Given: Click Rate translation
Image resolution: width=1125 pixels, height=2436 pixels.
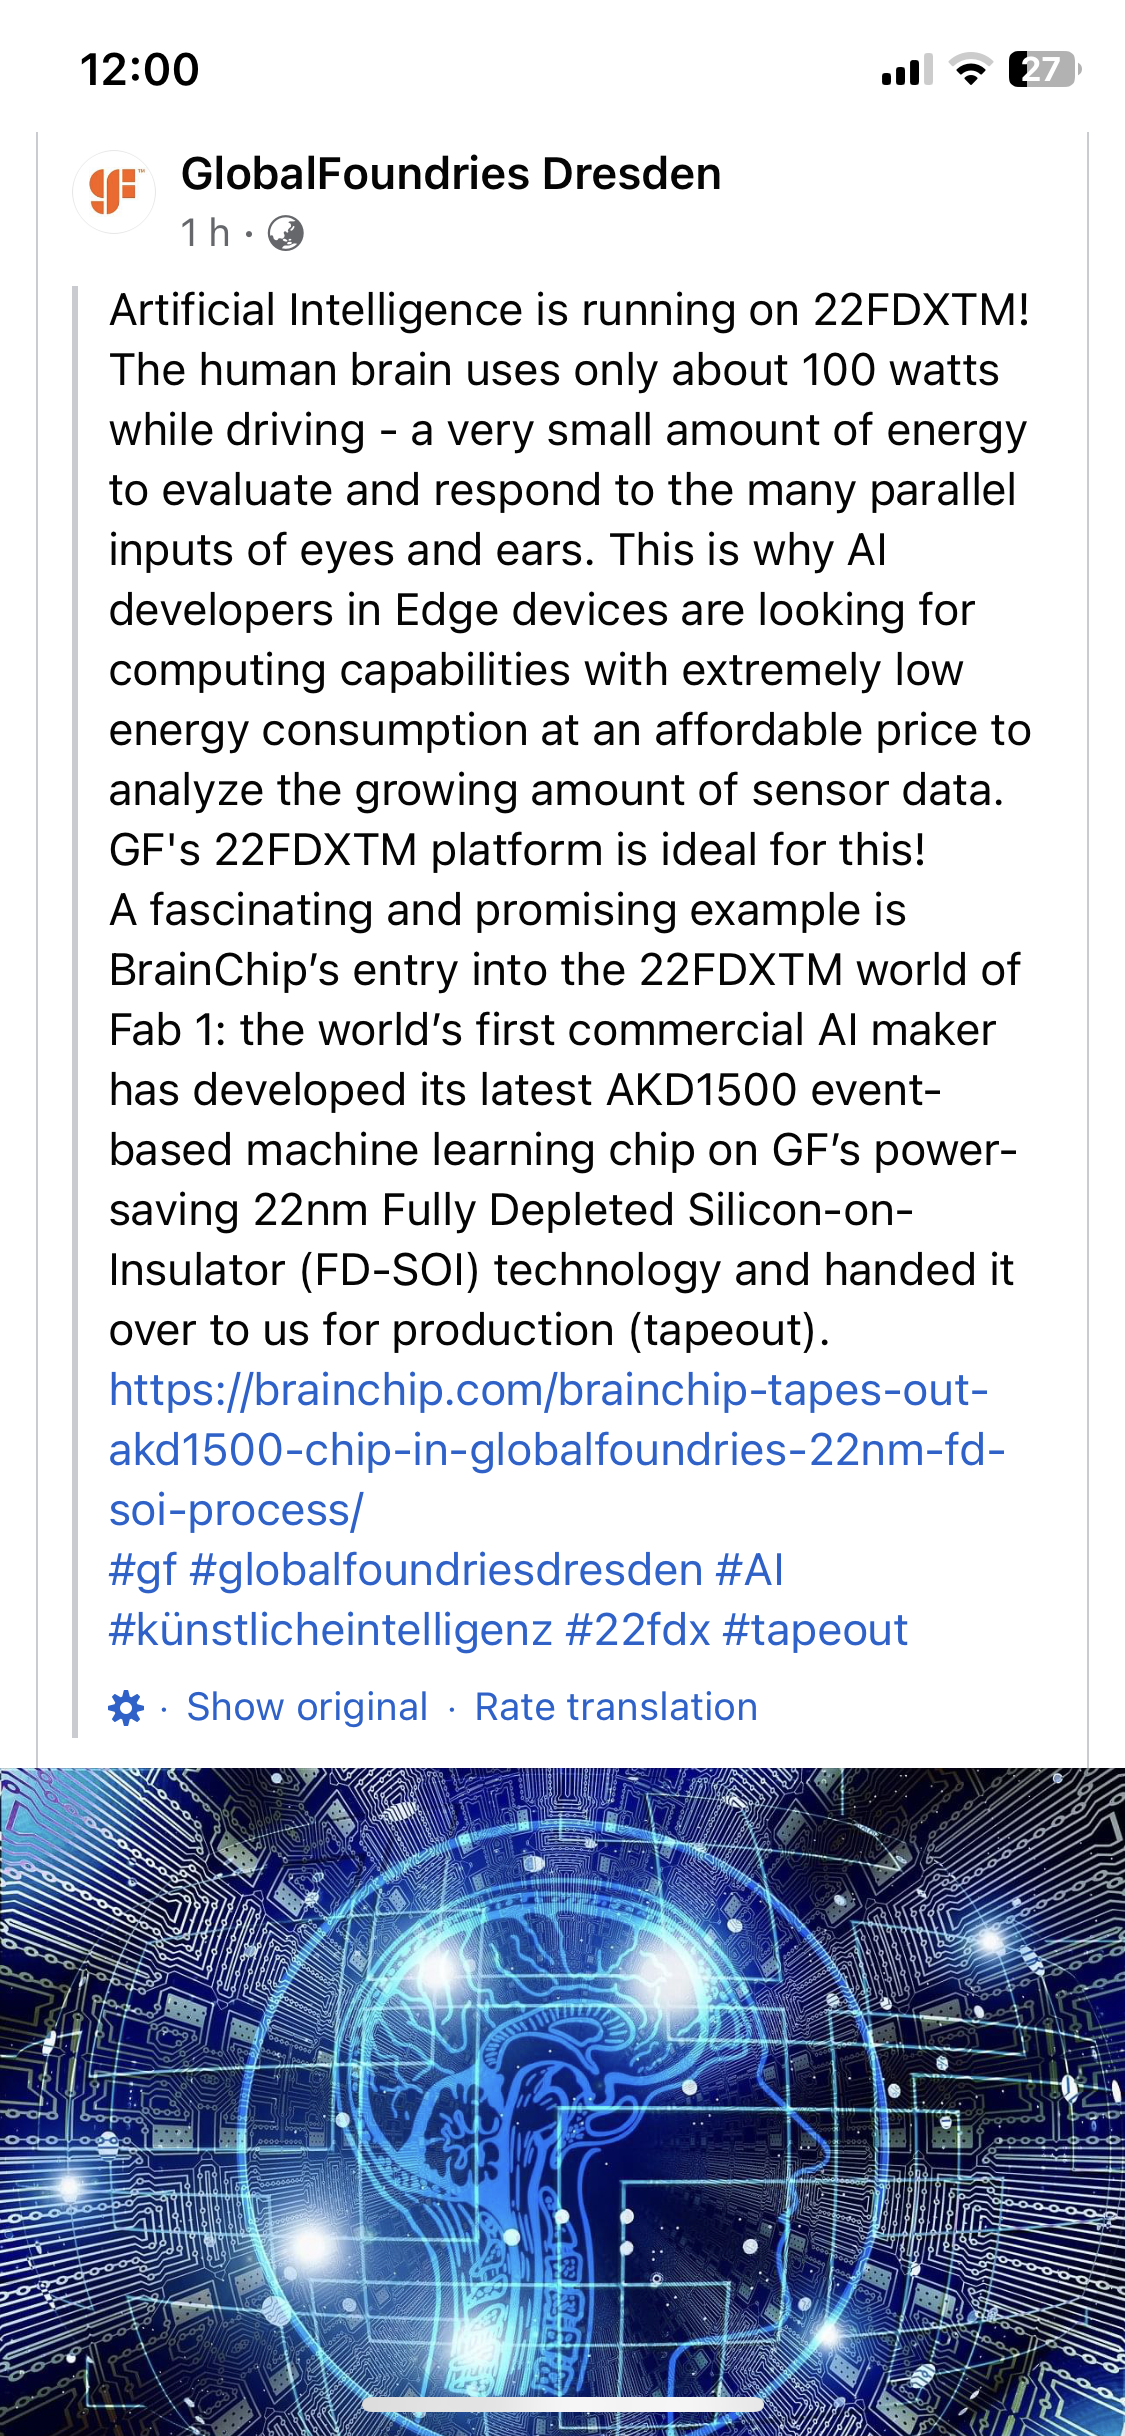Looking at the screenshot, I should (x=616, y=1707).
